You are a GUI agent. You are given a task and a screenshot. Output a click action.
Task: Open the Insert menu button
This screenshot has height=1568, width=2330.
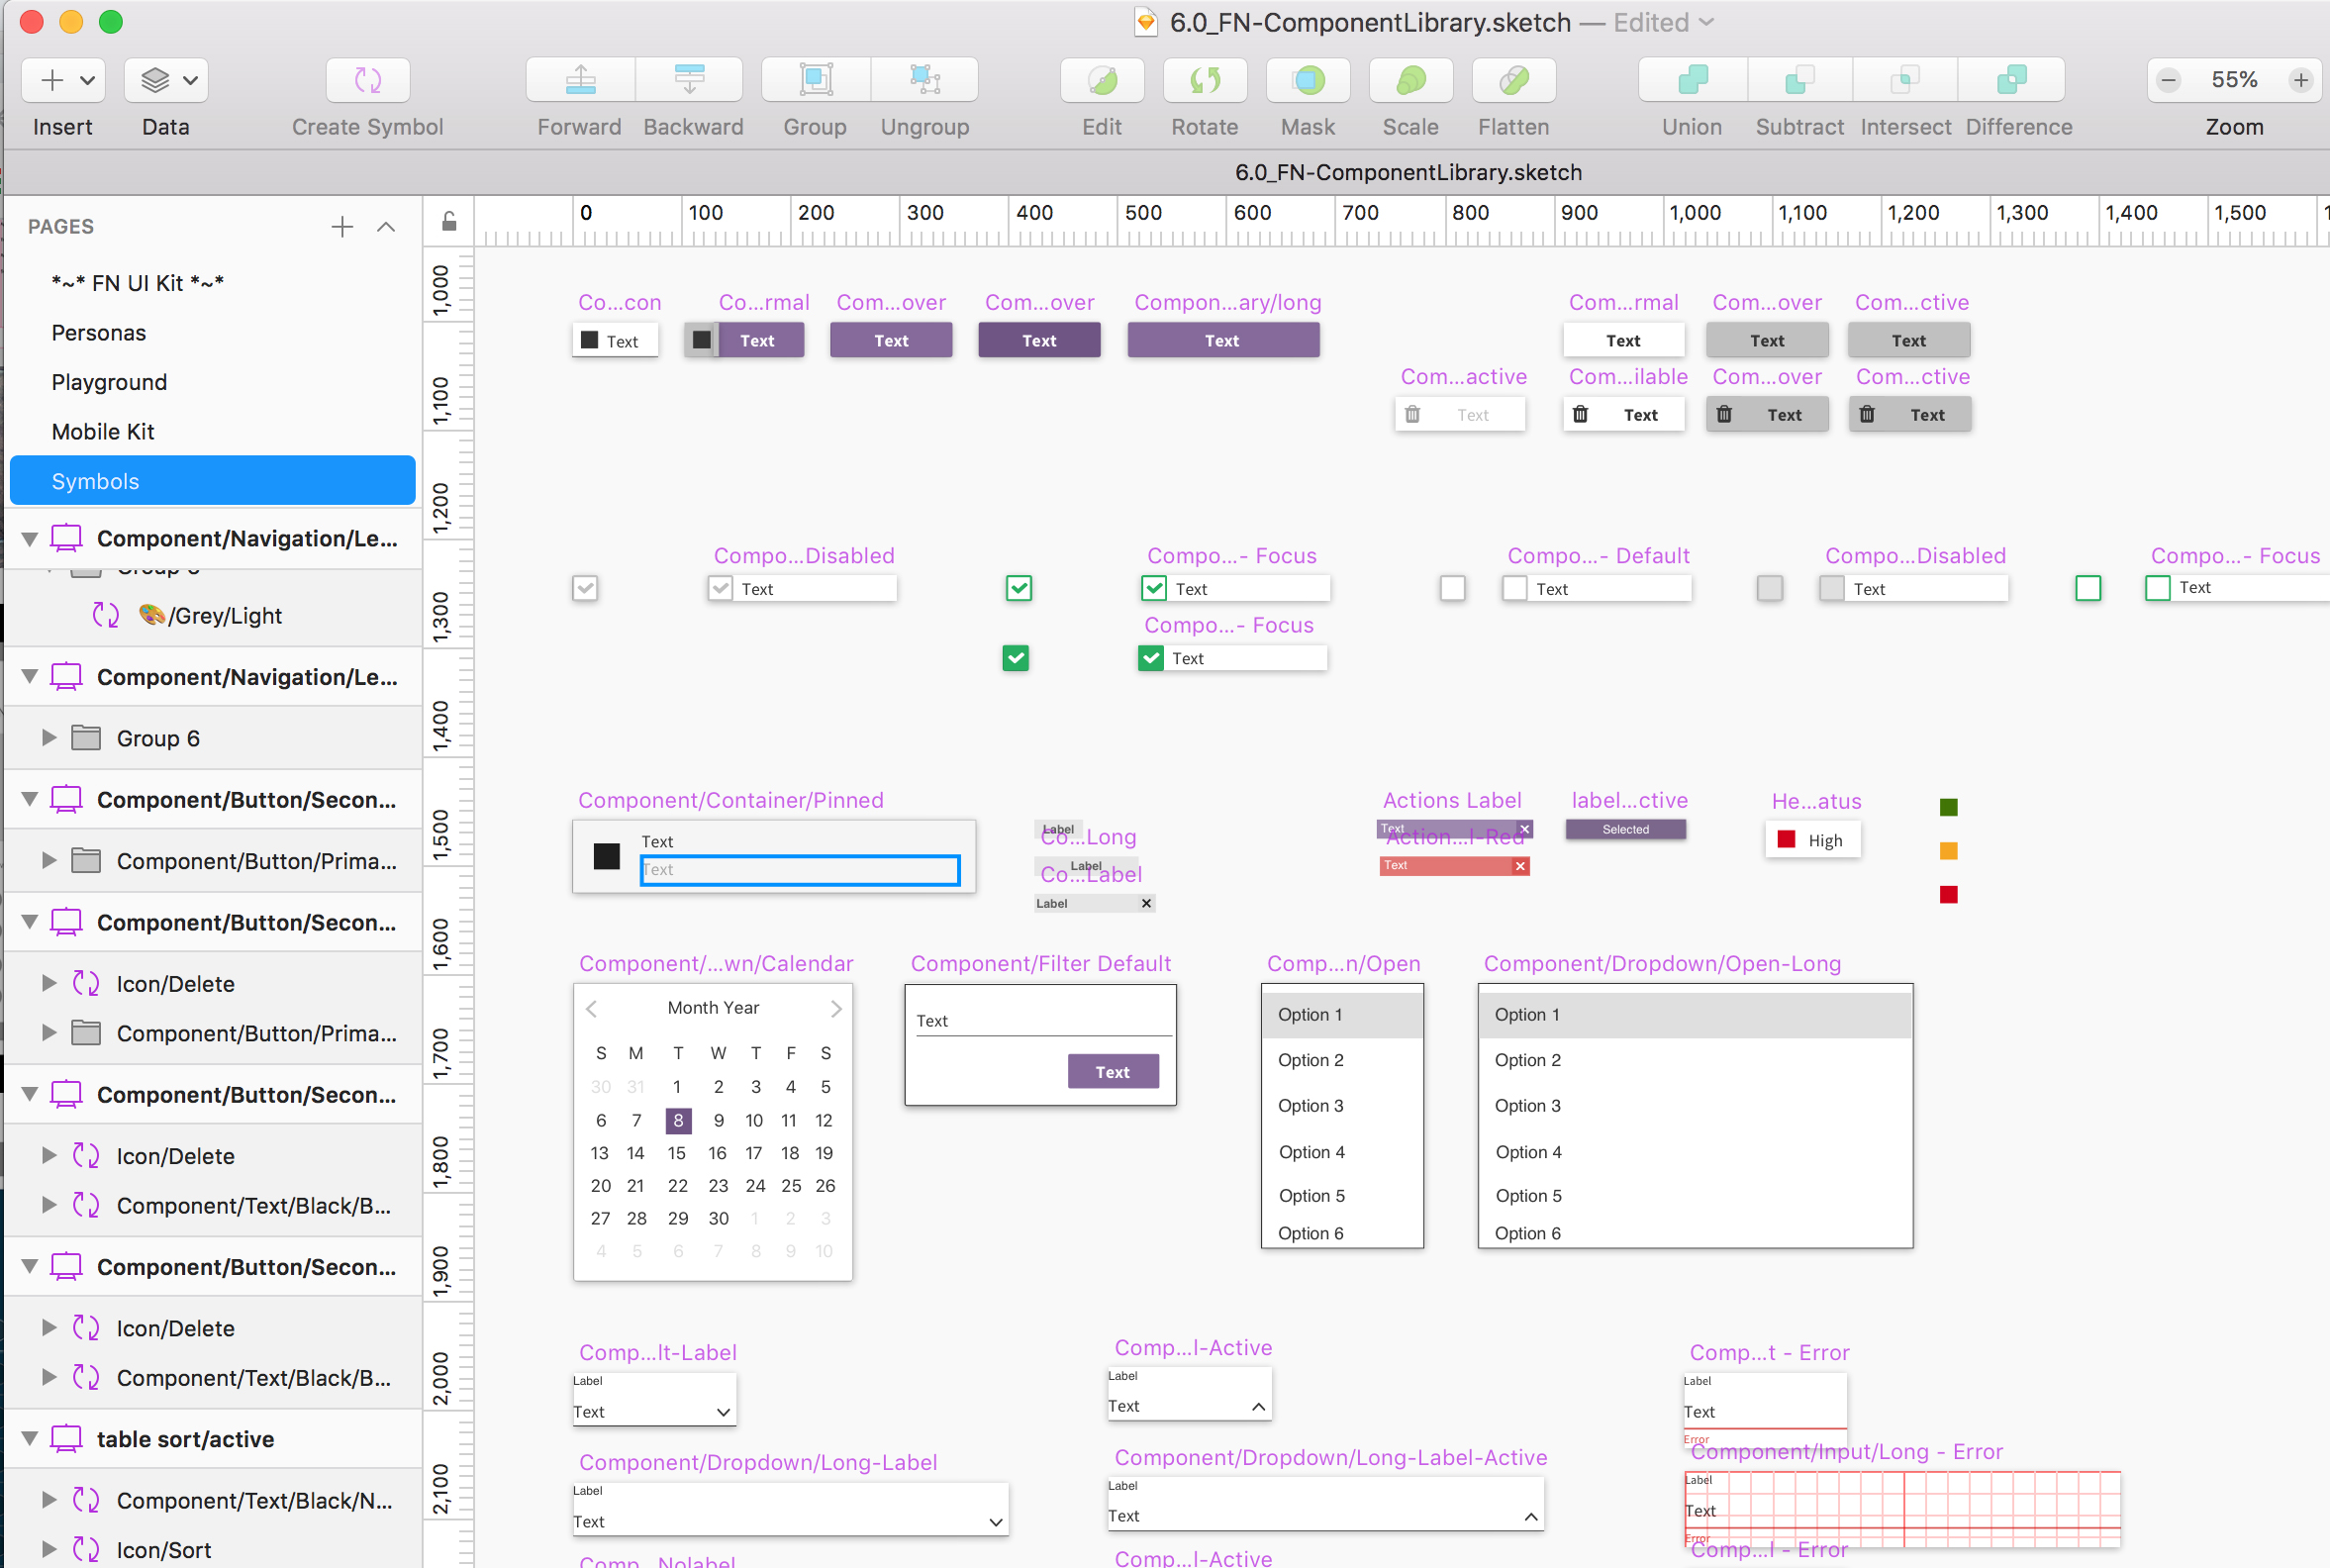point(62,80)
